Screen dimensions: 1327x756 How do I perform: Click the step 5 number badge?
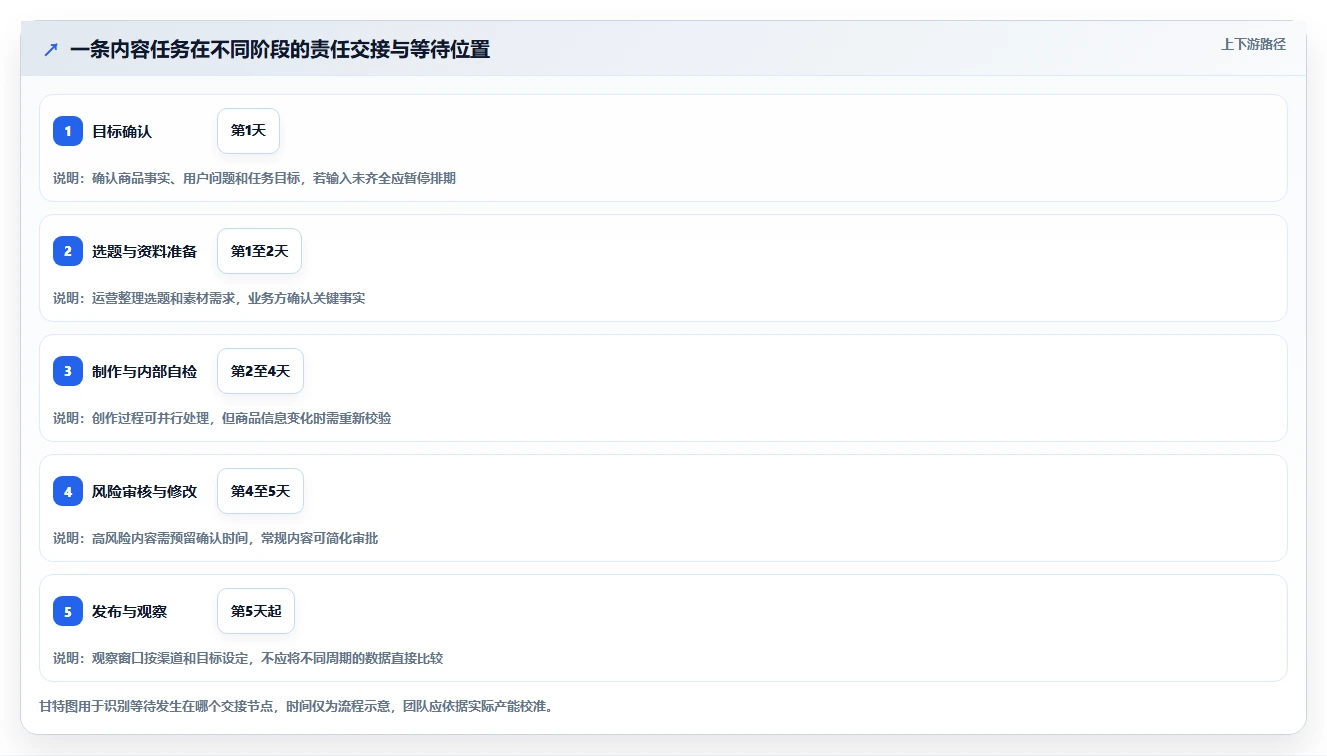tap(68, 611)
